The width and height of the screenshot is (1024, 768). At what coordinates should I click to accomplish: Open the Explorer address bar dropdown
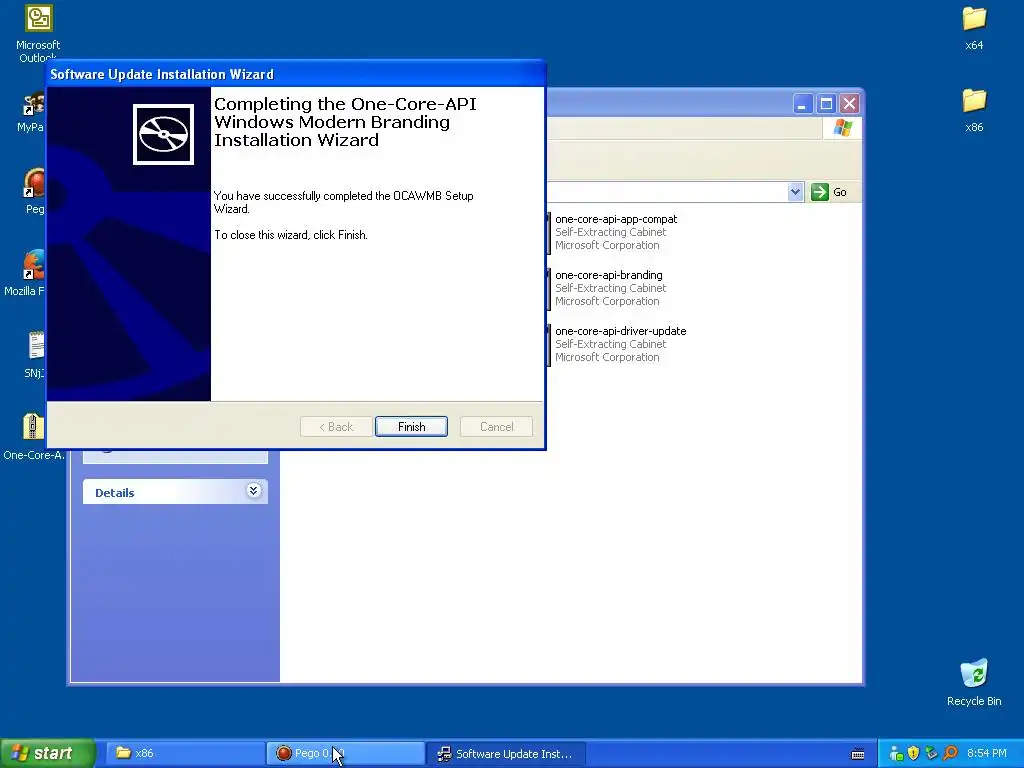(795, 192)
